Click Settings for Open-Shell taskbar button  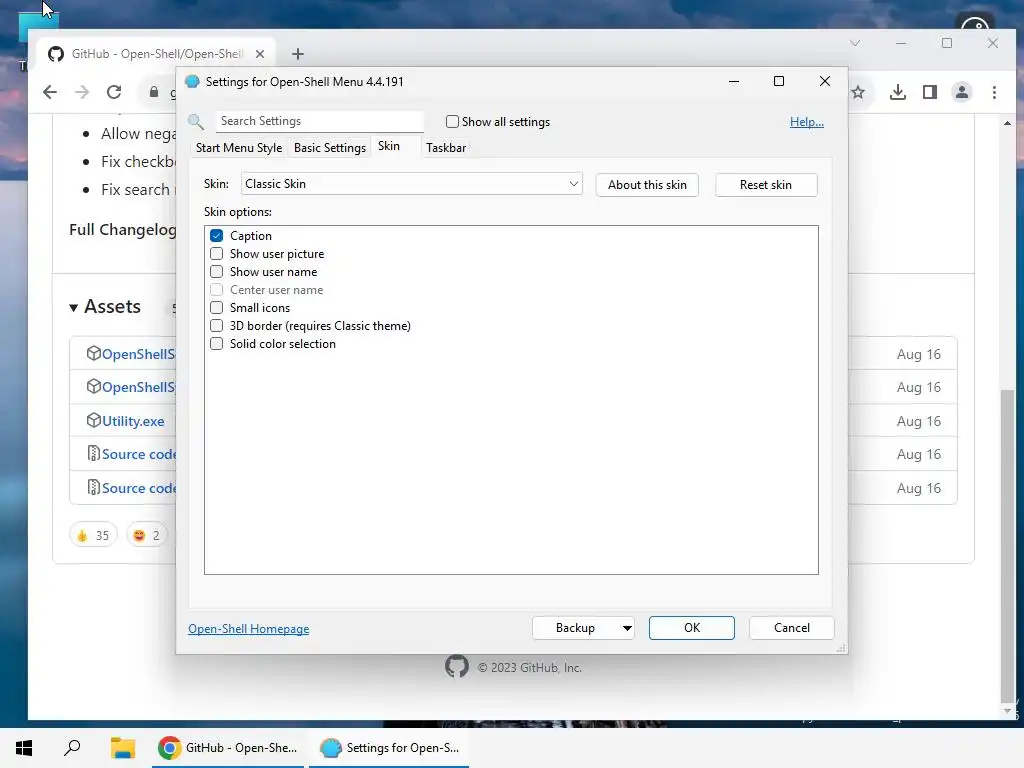point(389,748)
